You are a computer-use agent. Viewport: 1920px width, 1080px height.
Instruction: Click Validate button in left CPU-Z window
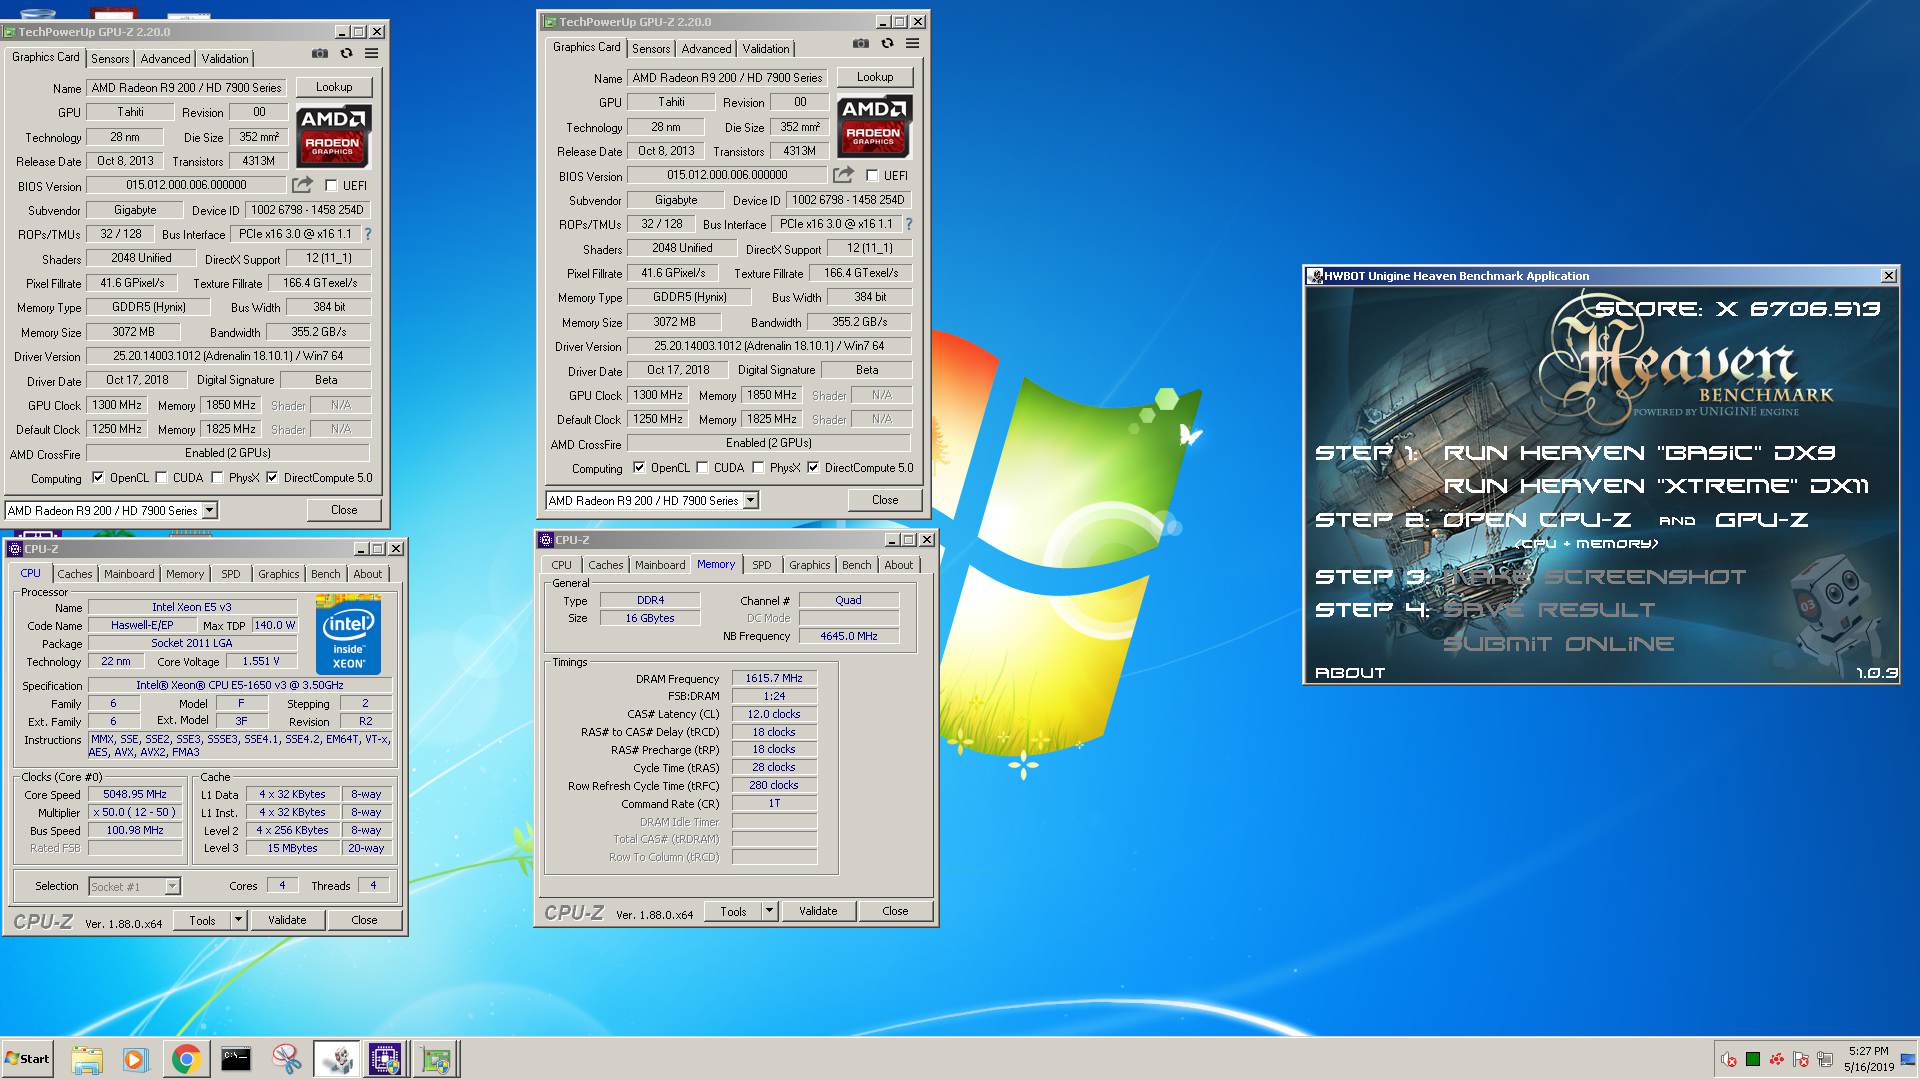pyautogui.click(x=287, y=920)
